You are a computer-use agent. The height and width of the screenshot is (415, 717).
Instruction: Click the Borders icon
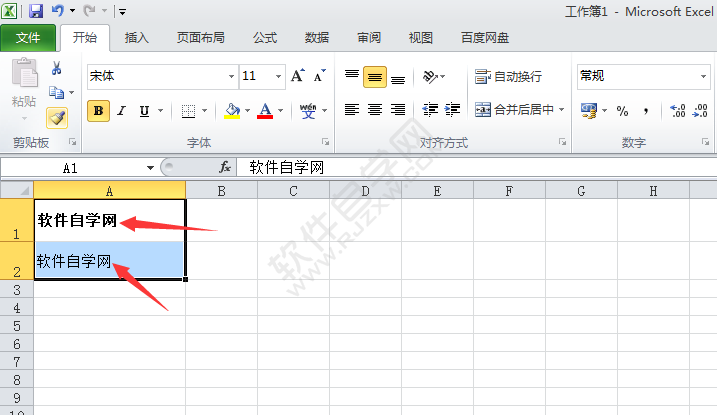pyautogui.click(x=188, y=111)
